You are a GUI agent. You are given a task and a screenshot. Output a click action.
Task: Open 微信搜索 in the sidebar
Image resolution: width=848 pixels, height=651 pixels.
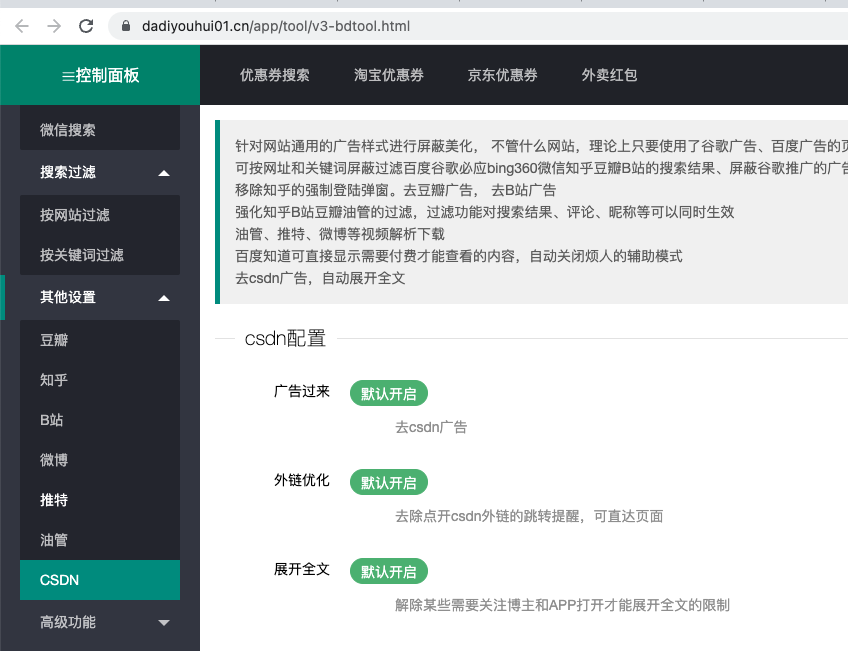[x=100, y=128]
